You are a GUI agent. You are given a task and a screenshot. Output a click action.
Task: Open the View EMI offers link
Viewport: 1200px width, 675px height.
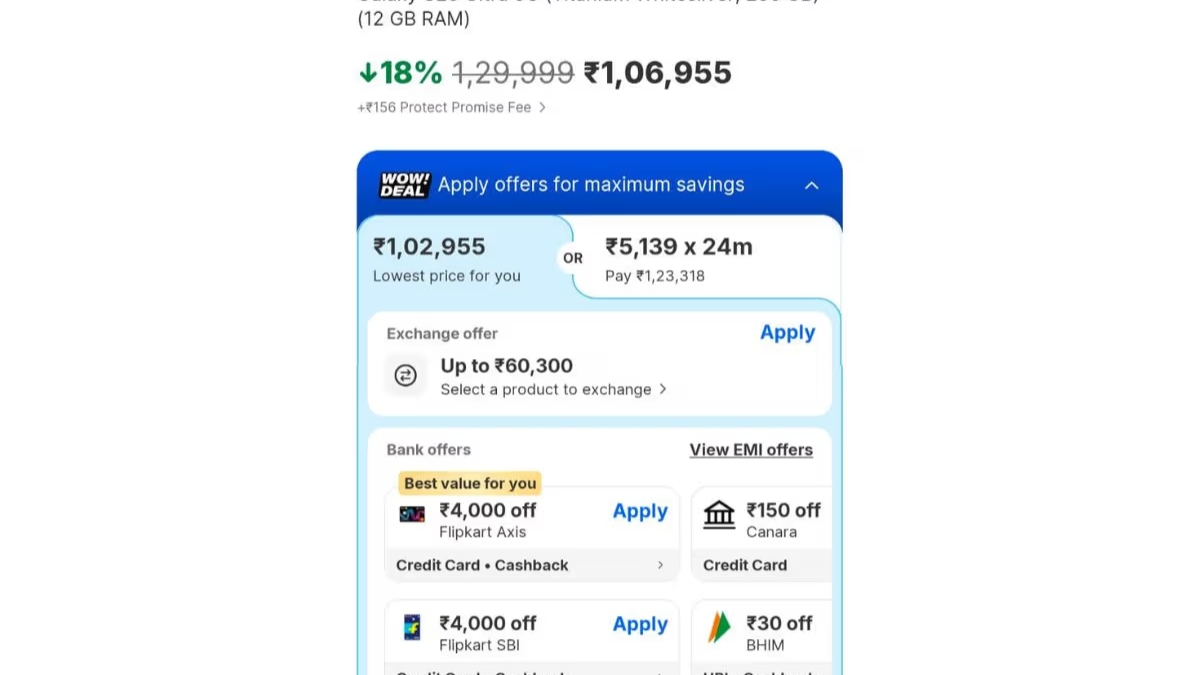pos(751,450)
